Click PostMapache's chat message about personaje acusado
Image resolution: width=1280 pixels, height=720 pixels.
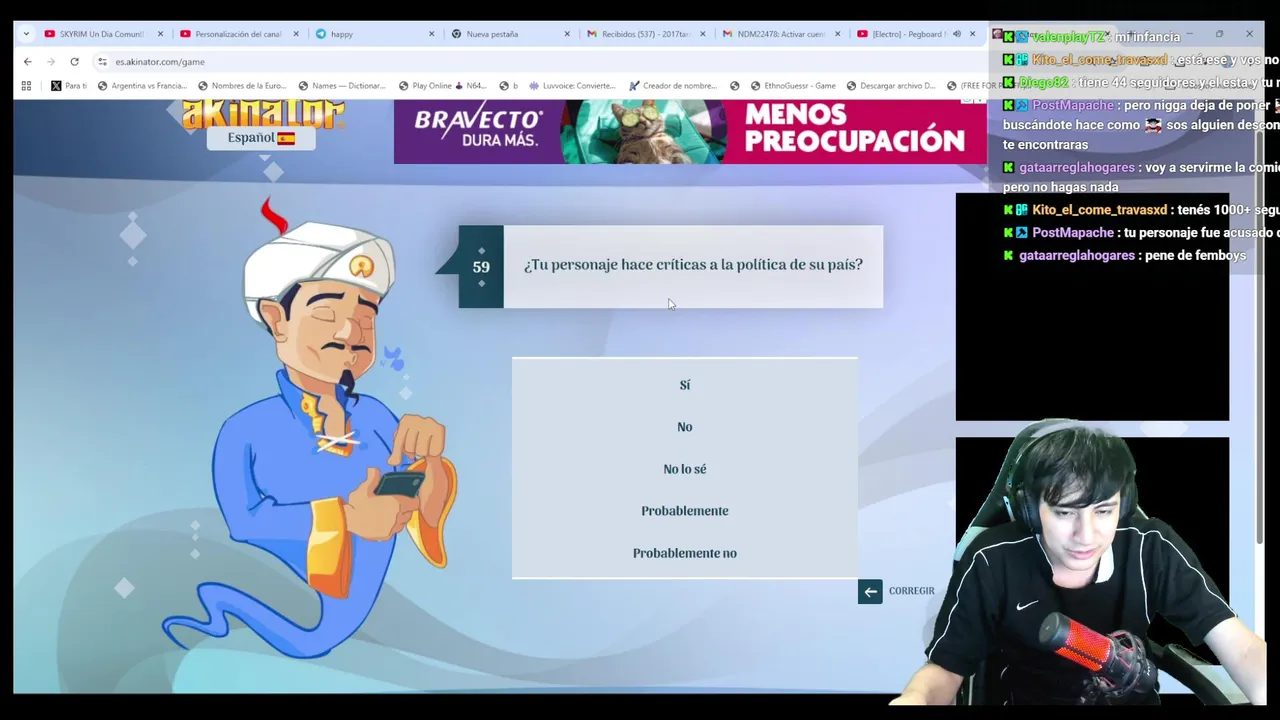[x=1140, y=232]
